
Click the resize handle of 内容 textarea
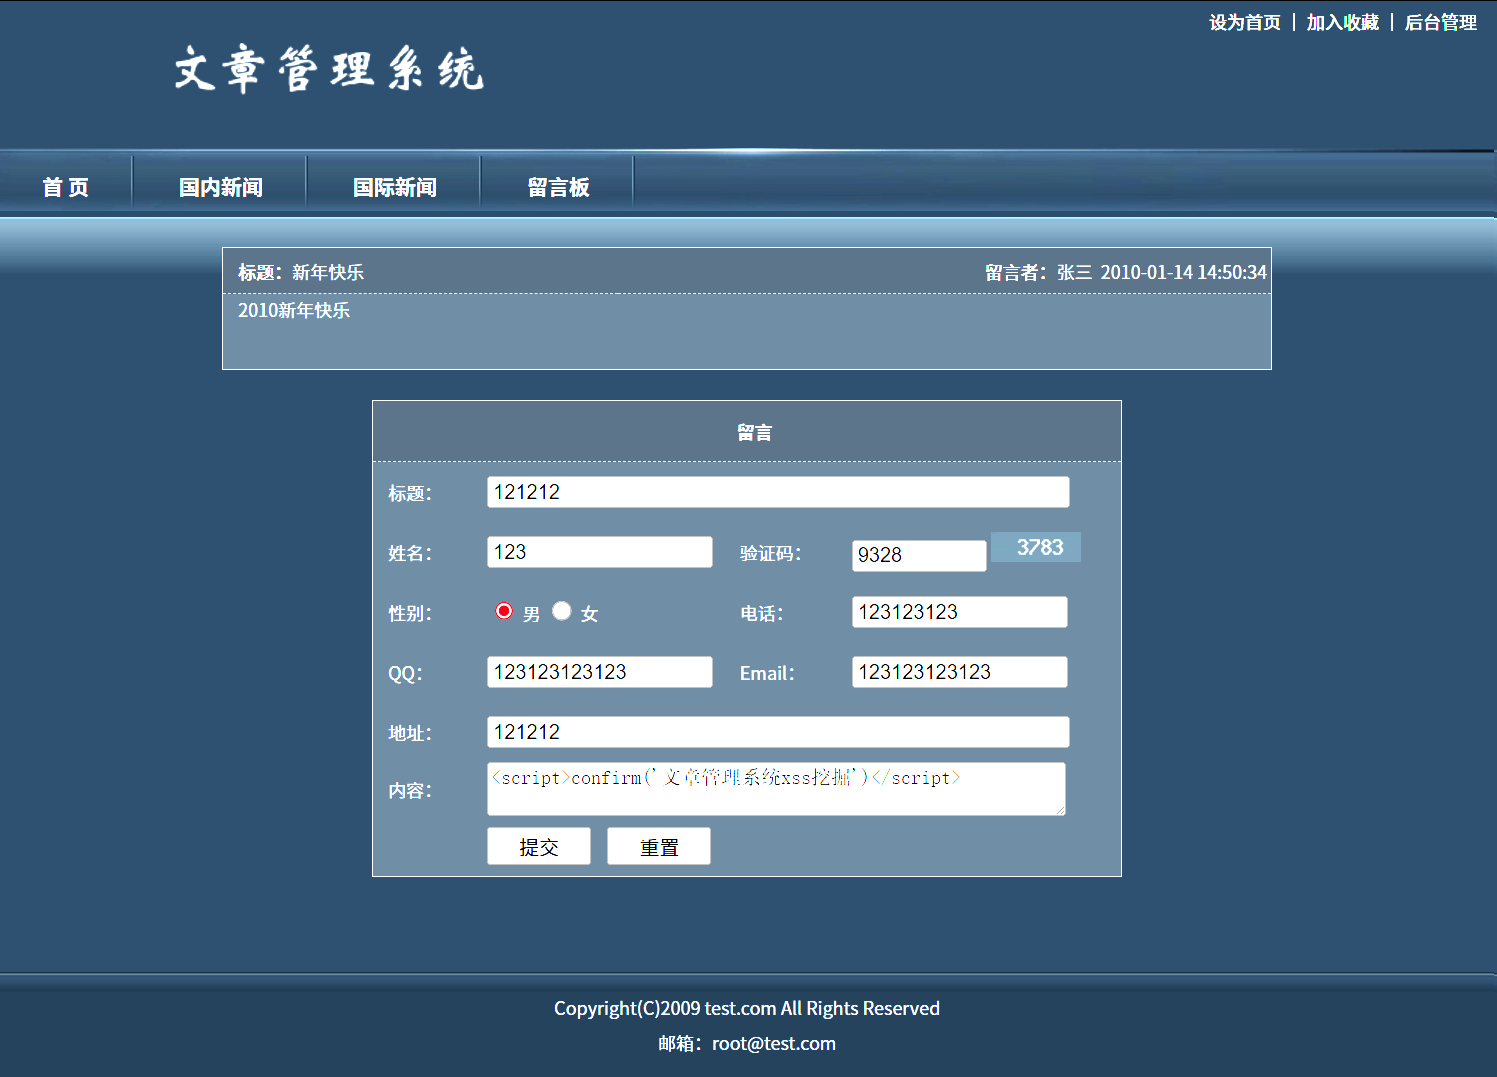click(x=1060, y=810)
